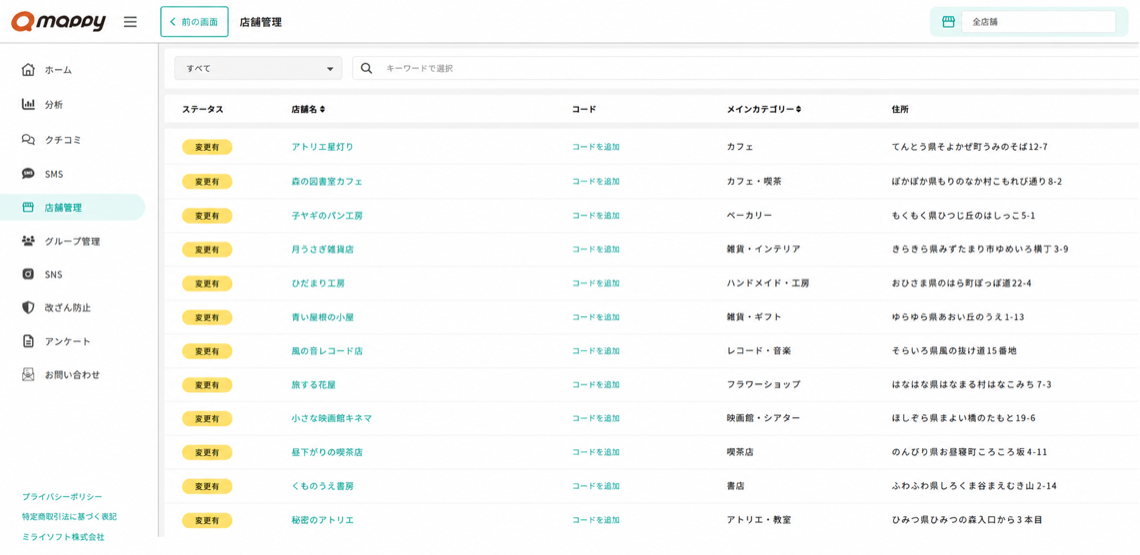Open store くものうえ書房

coord(322,486)
